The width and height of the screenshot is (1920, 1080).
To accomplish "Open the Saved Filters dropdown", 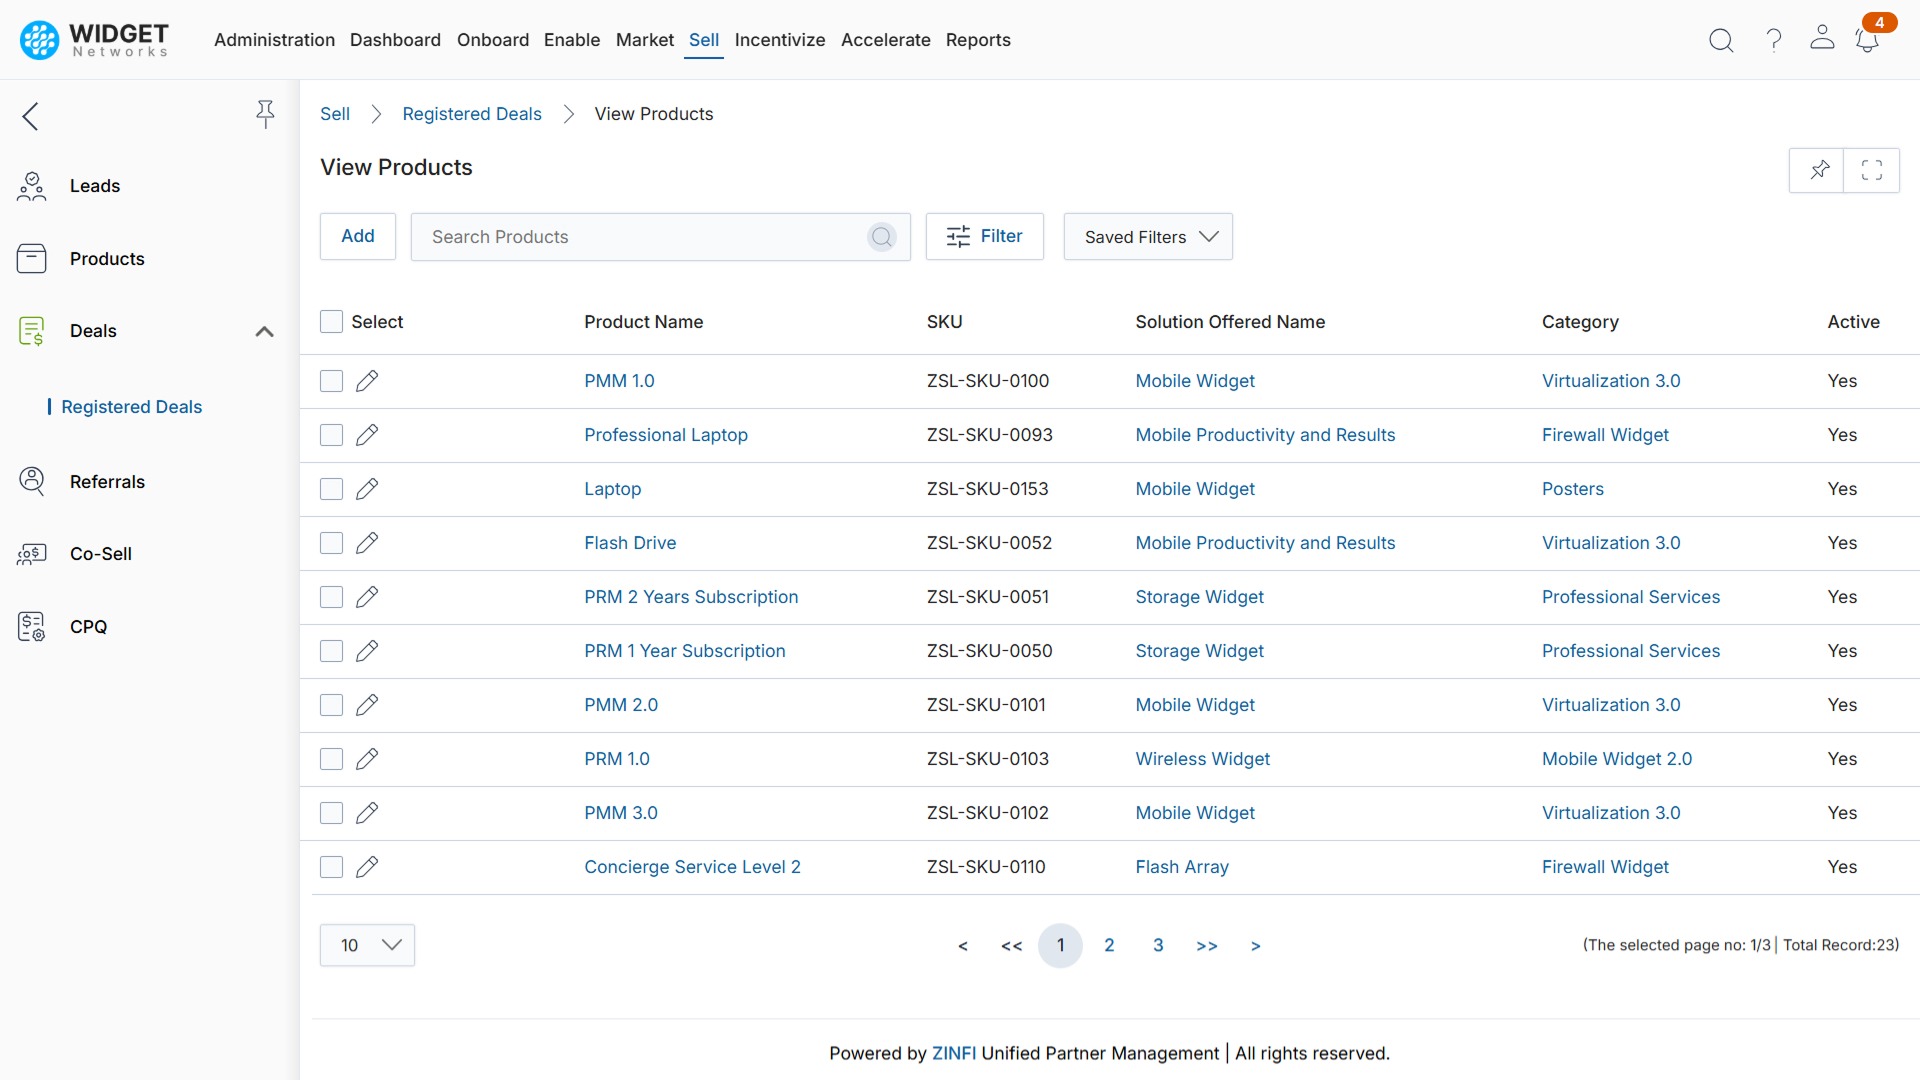I will tap(1148, 236).
